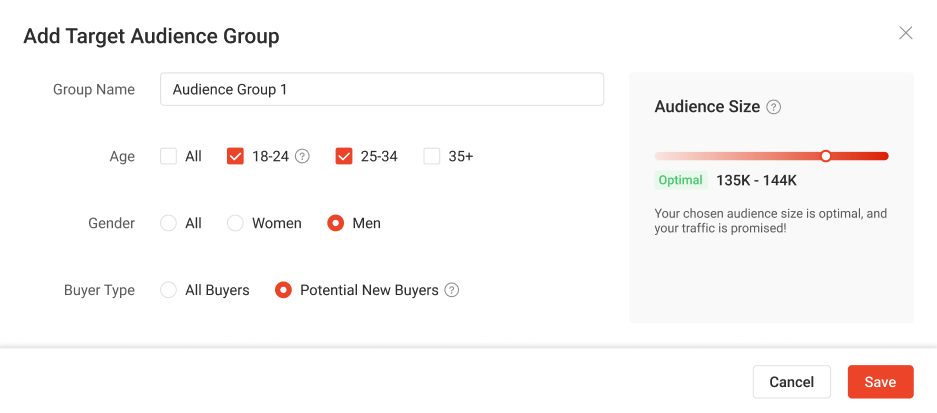
Task: Click help icon beside Potential New Buyers
Action: click(x=452, y=290)
